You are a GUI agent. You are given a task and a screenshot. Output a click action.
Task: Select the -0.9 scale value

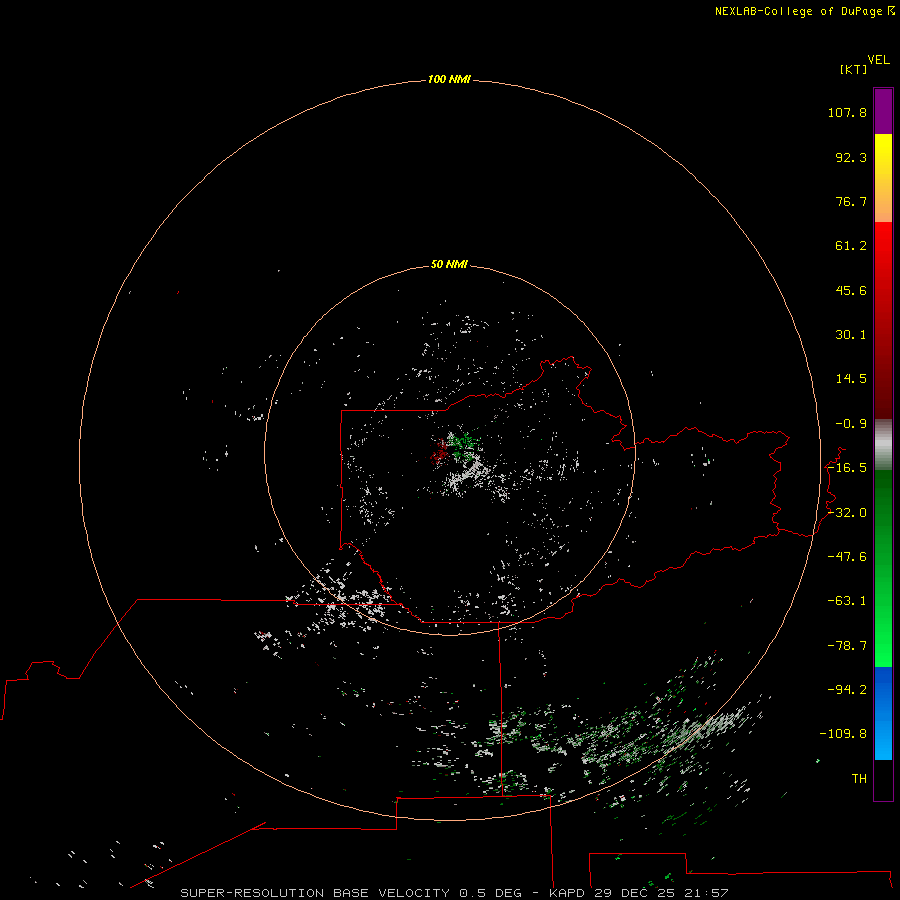[x=851, y=424]
